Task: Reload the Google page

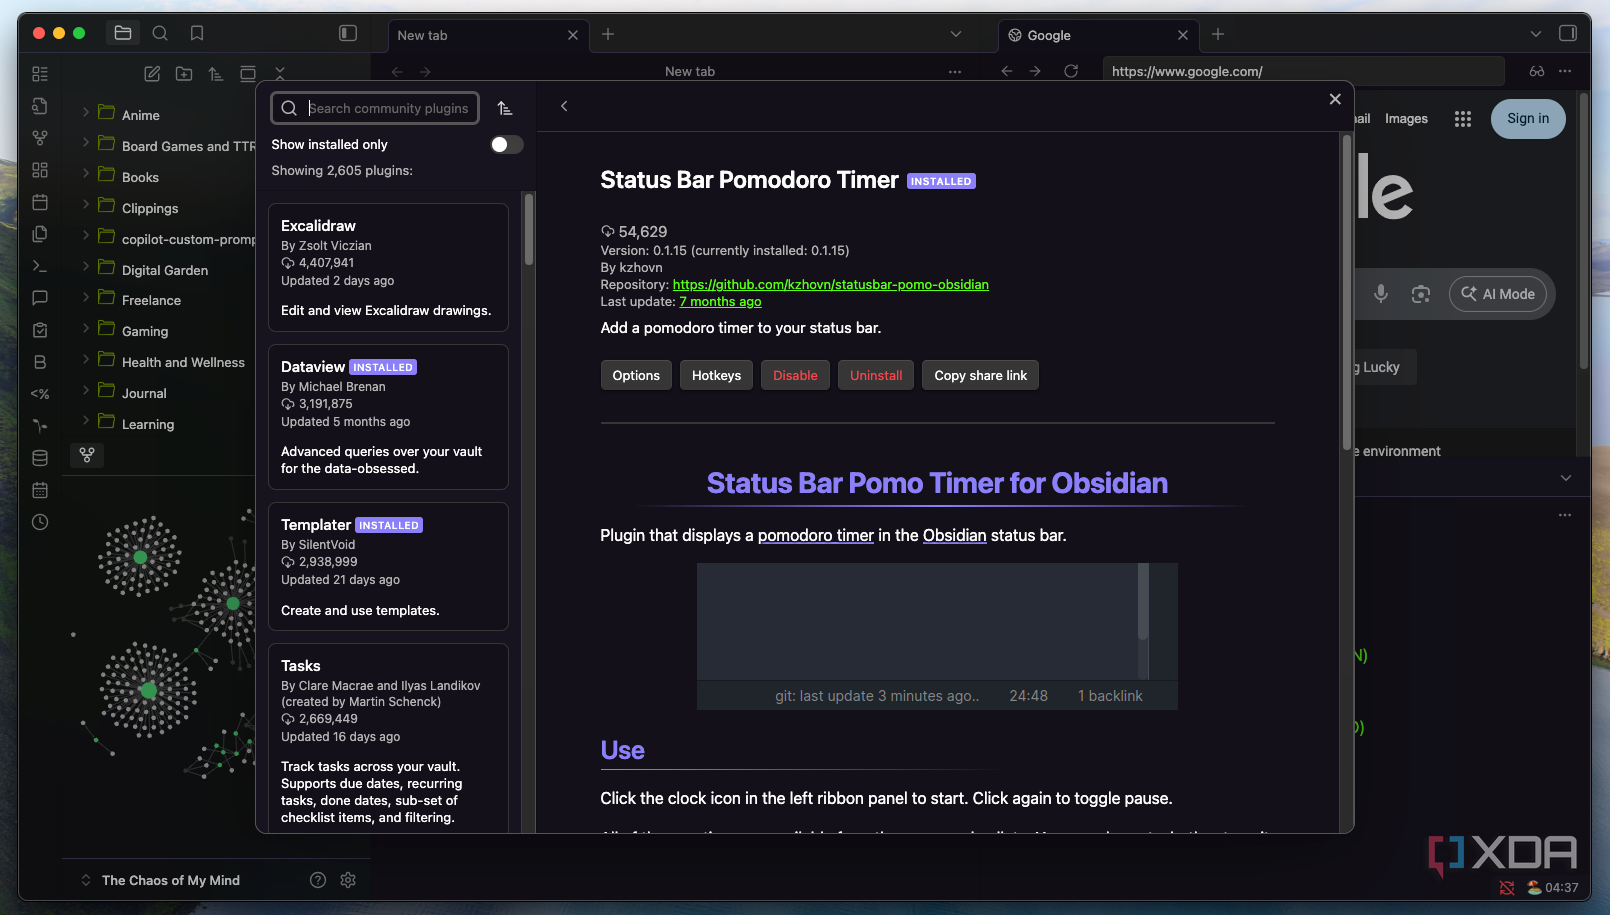Action: tap(1071, 71)
